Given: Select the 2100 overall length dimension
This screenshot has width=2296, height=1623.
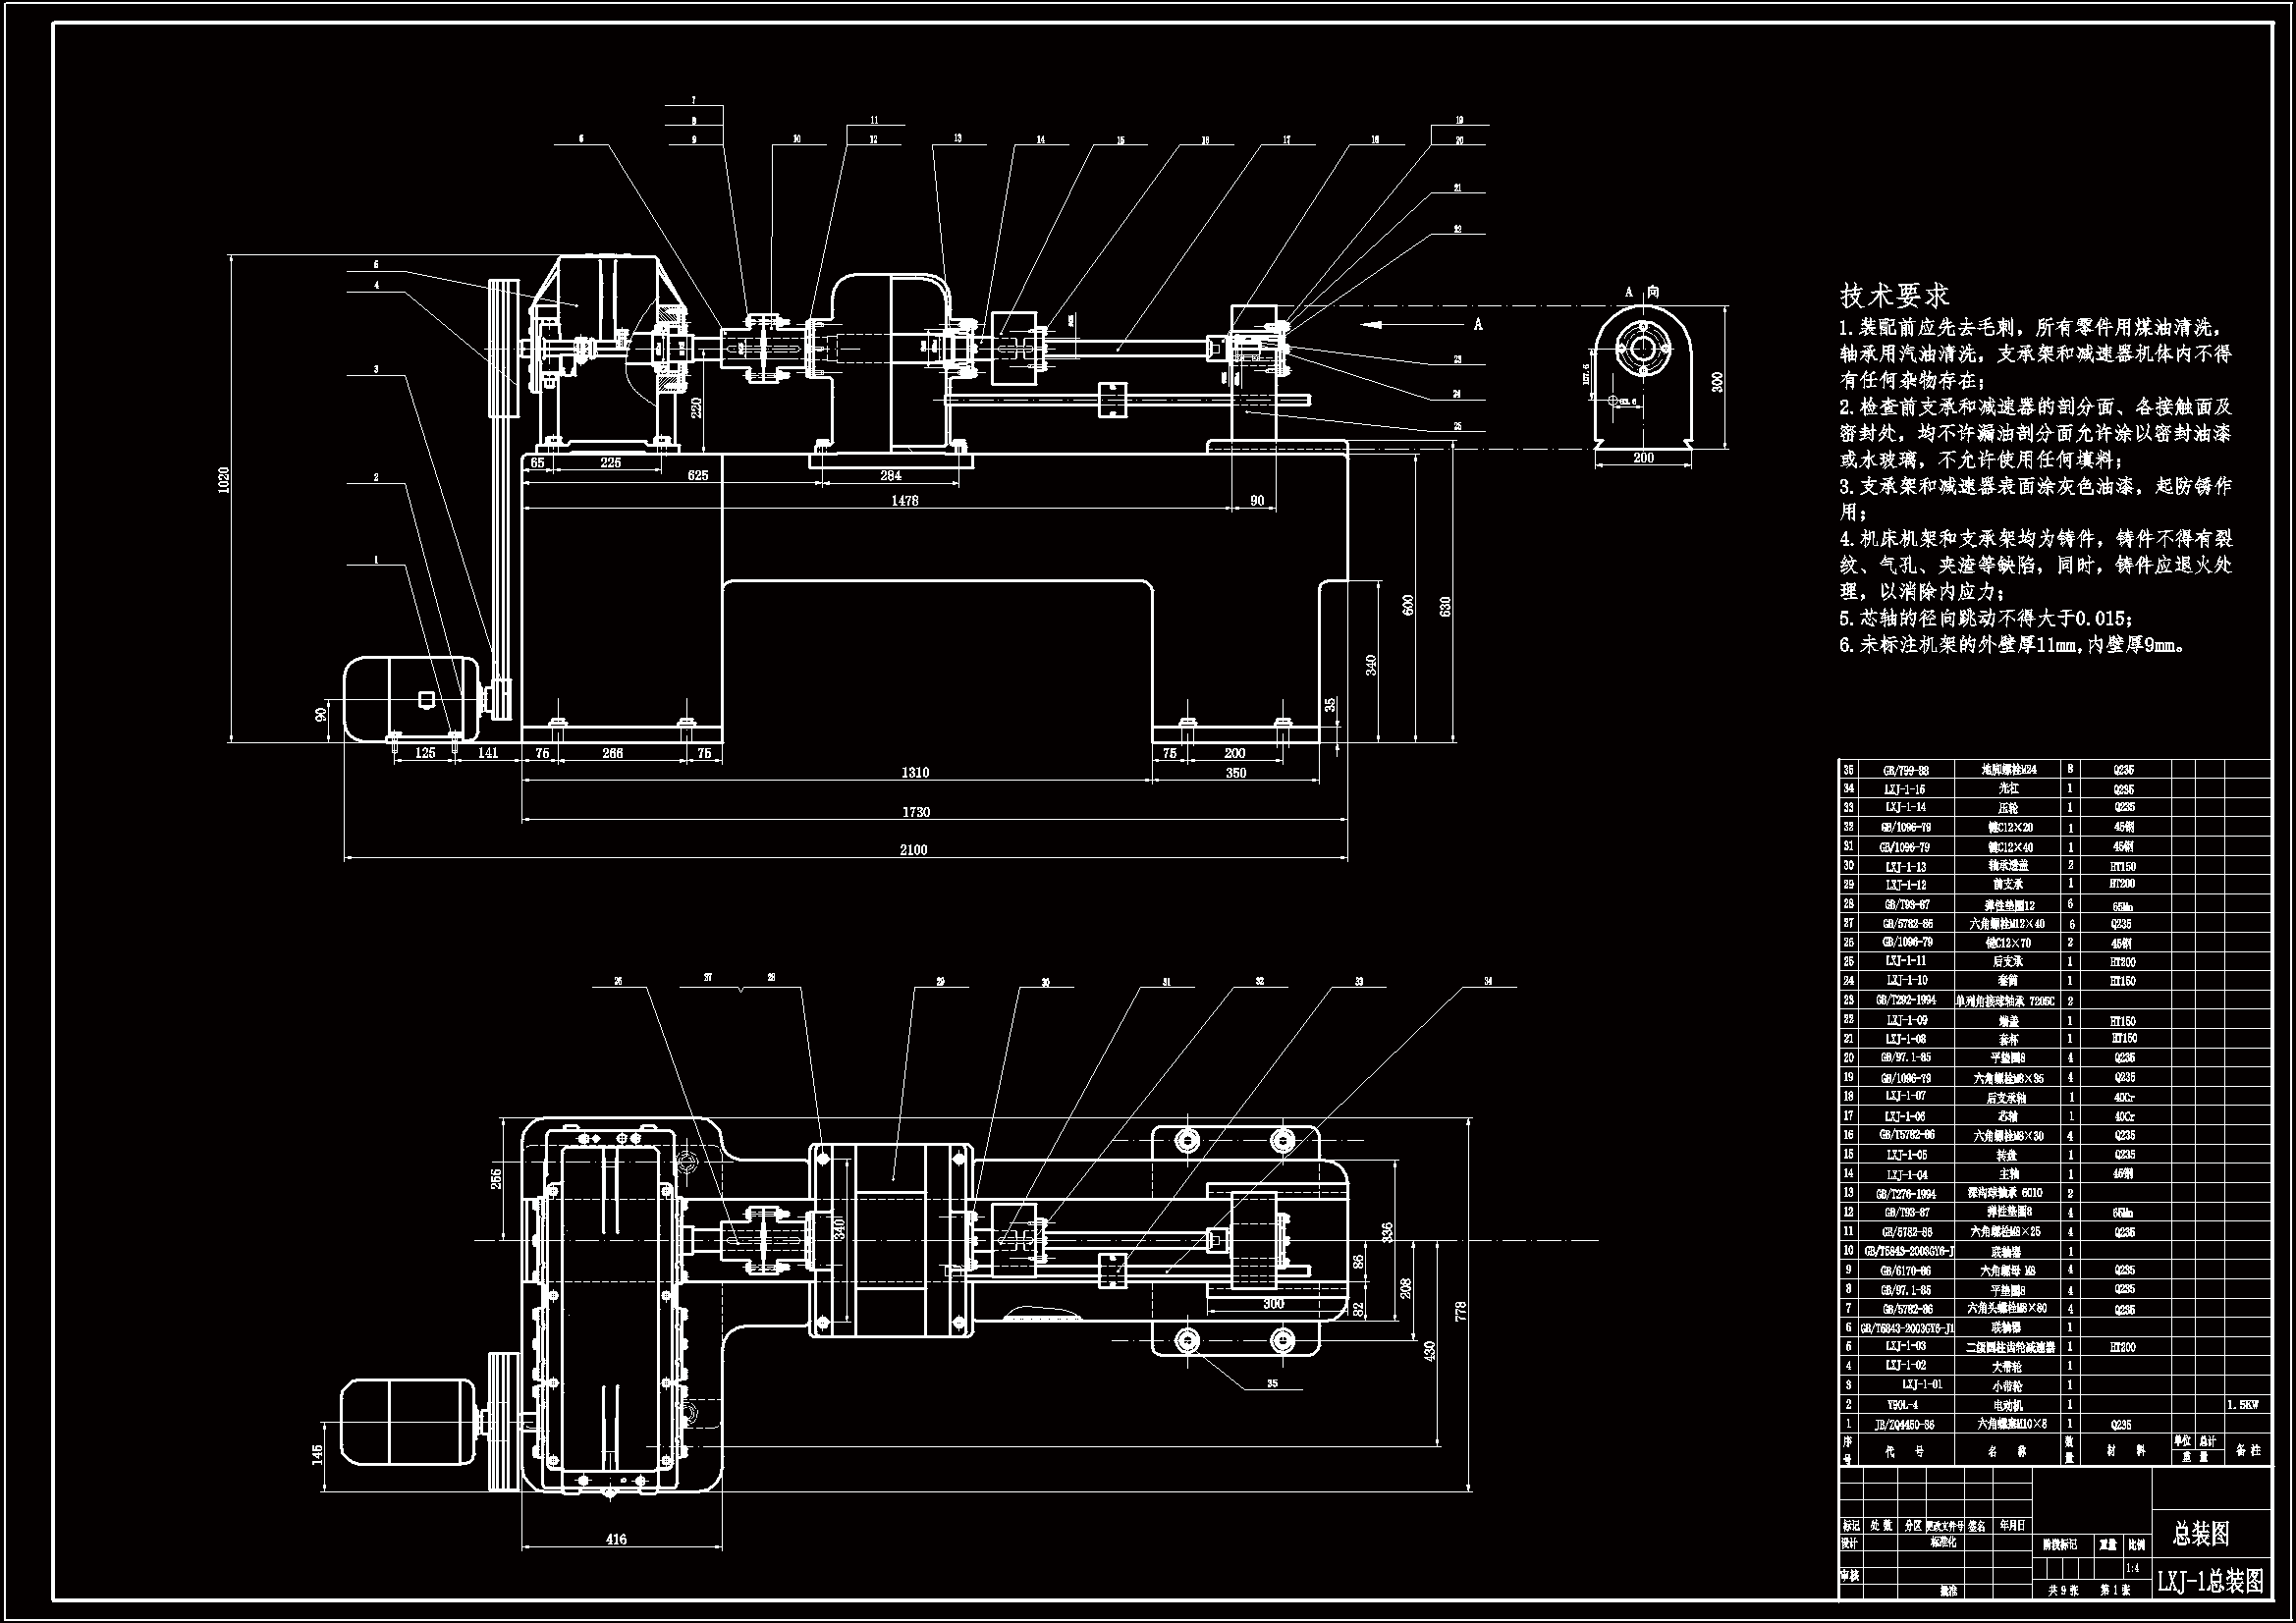Looking at the screenshot, I should tap(913, 850).
